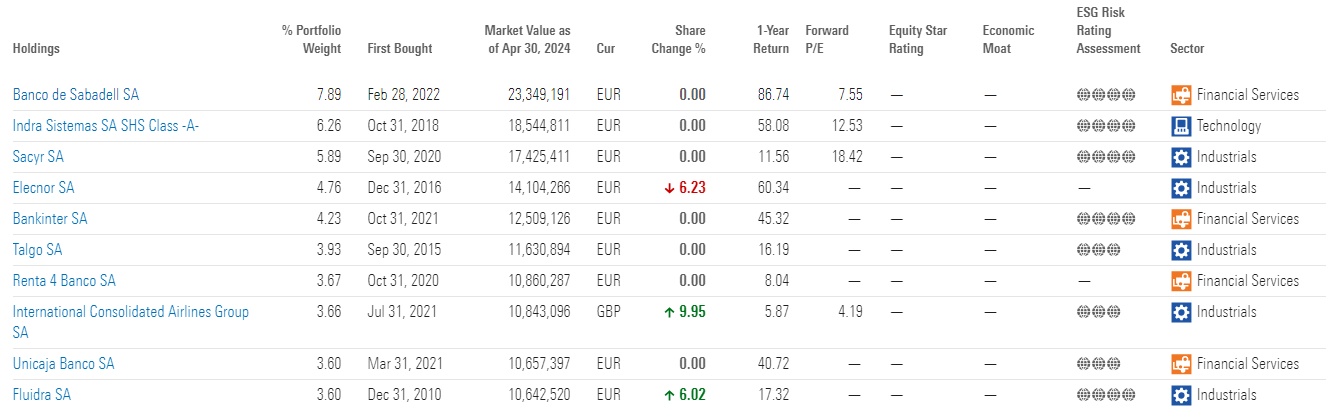This screenshot has height=416, width=1326.
Task: Click the red down arrow for Elecnor share change
Action: pyautogui.click(x=669, y=188)
